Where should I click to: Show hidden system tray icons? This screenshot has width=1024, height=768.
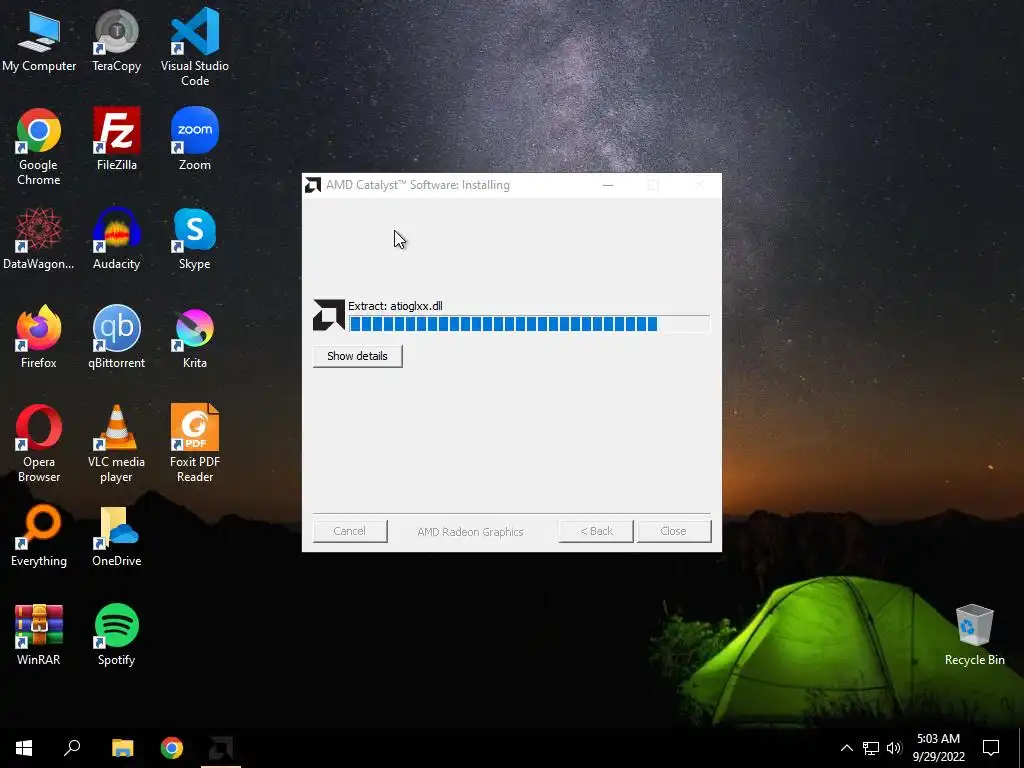(x=846, y=748)
